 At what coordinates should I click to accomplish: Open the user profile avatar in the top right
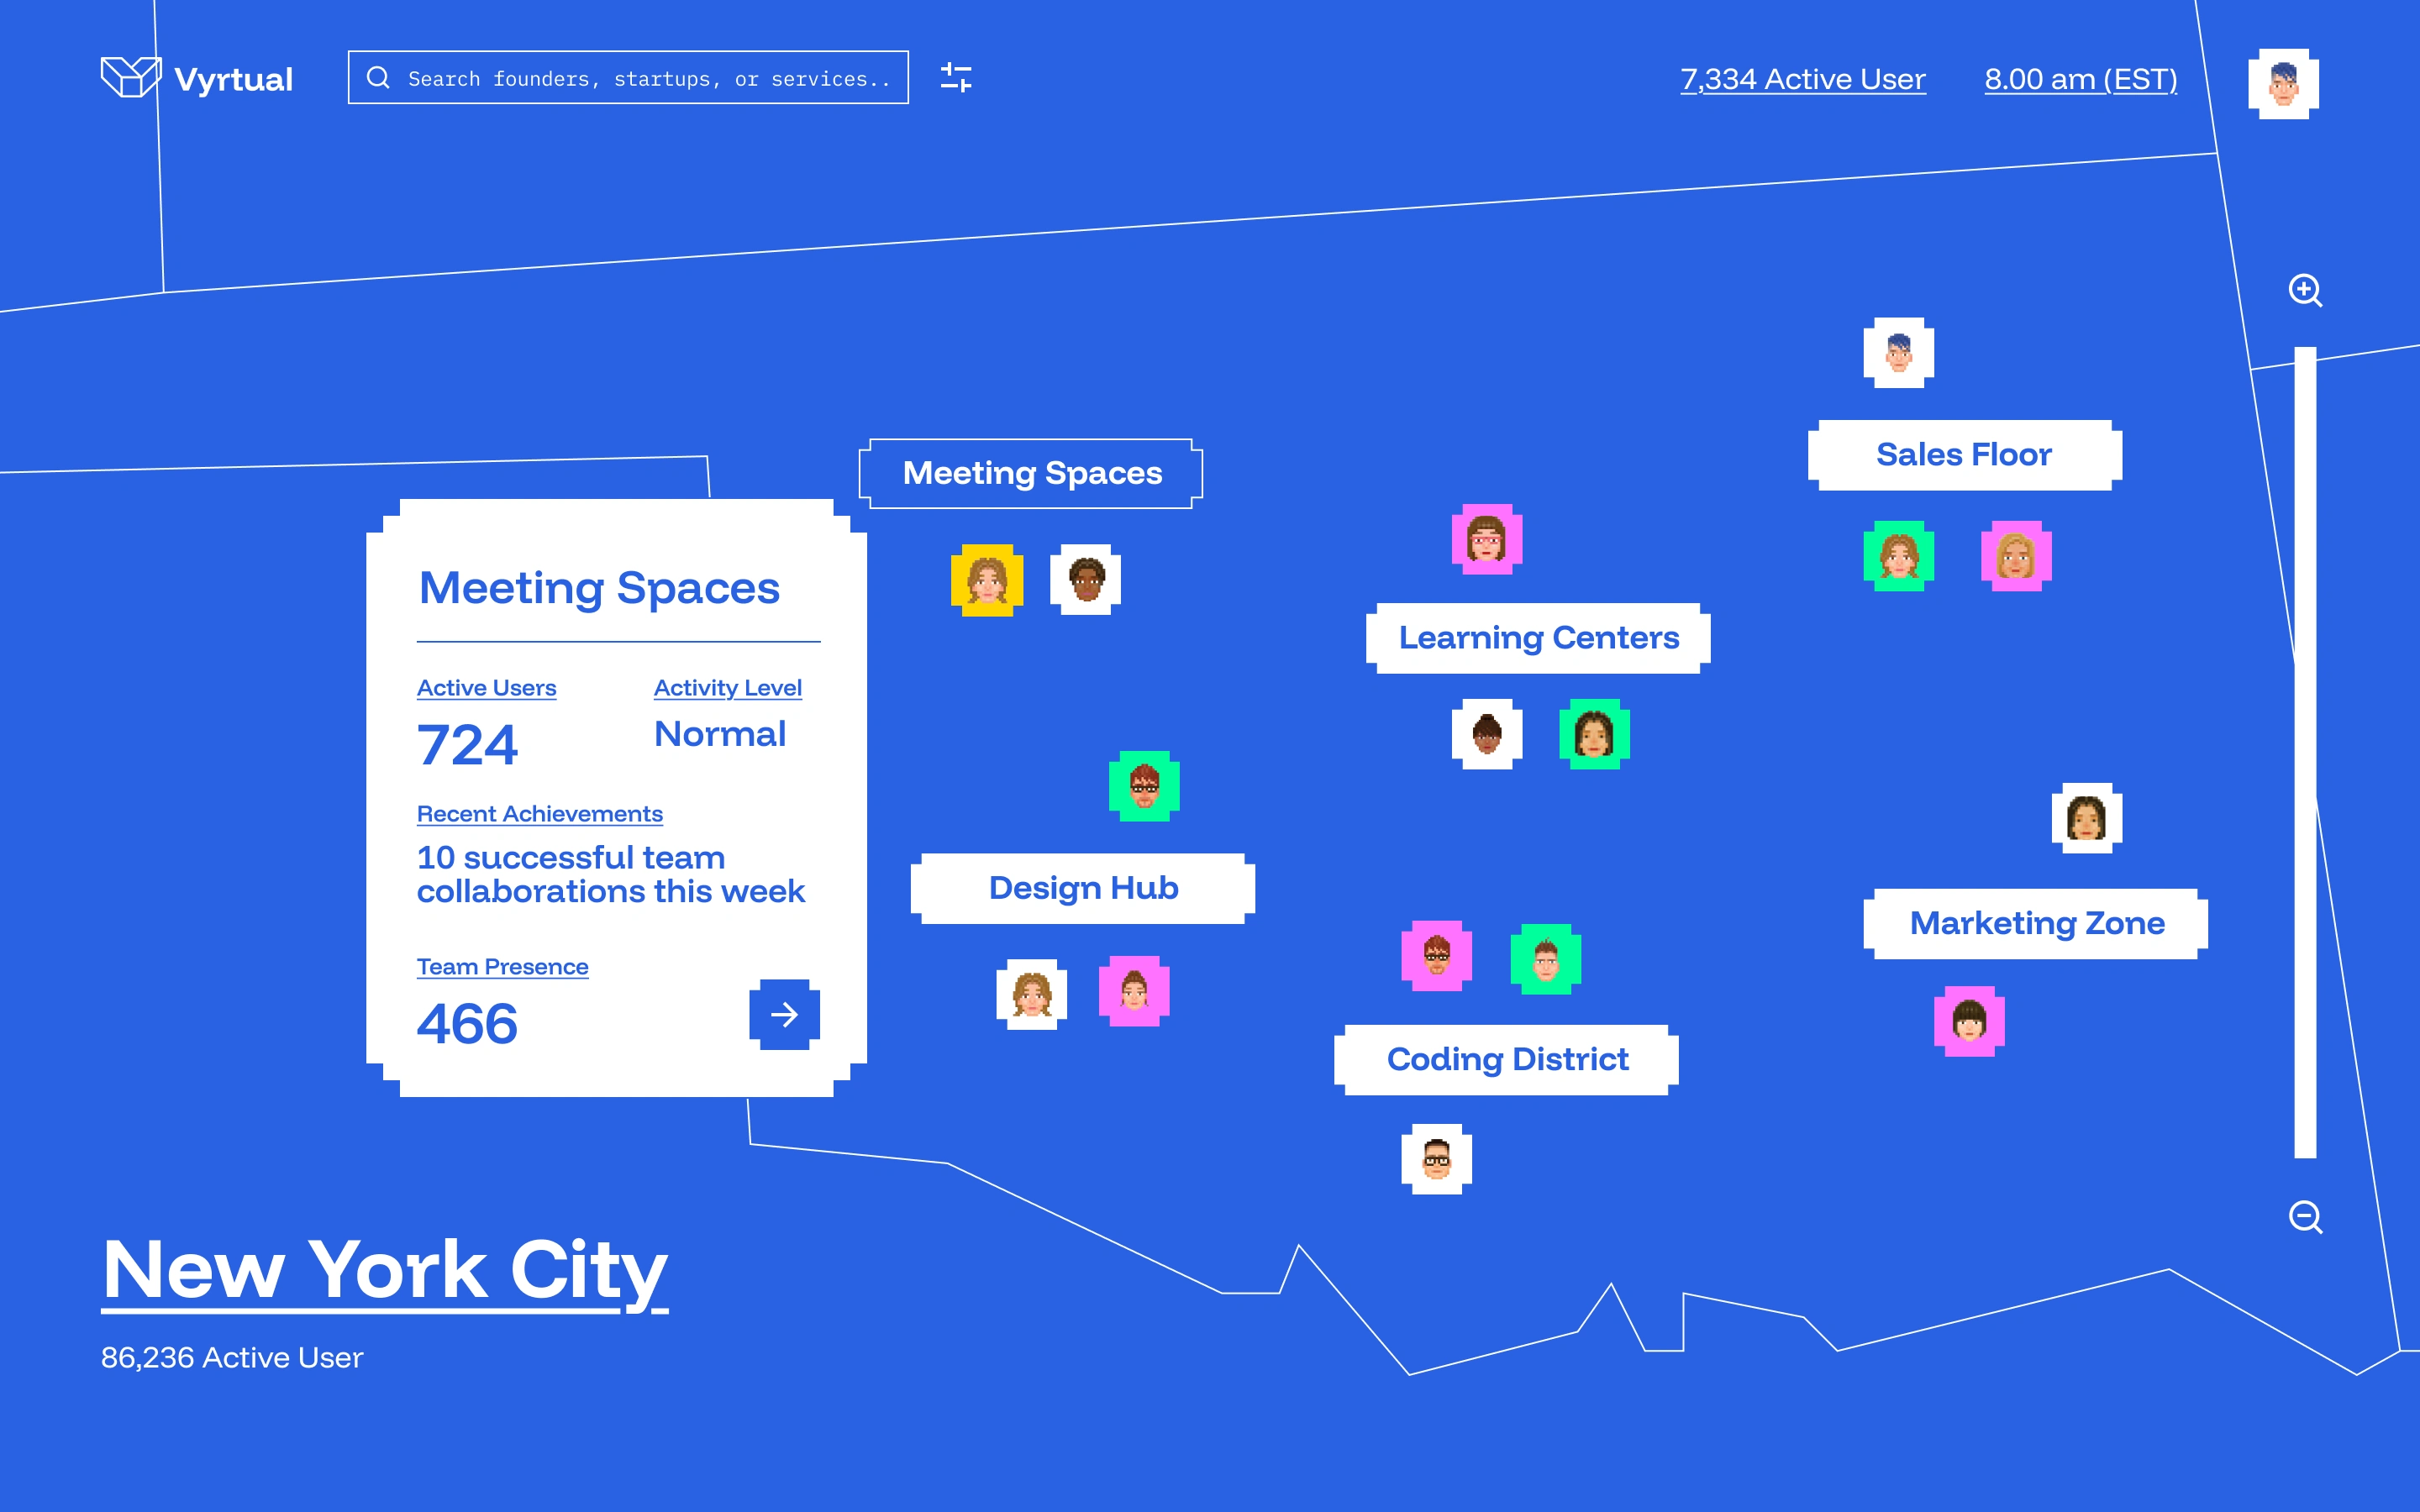coord(2283,84)
